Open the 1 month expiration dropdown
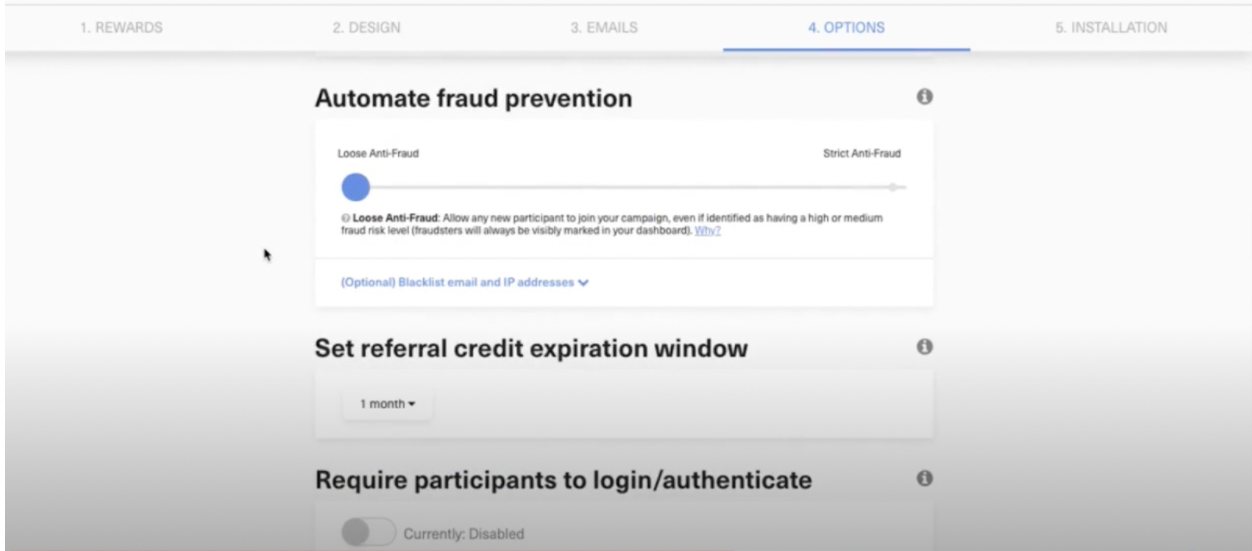The height and width of the screenshot is (551, 1252). pyautogui.click(x=388, y=404)
